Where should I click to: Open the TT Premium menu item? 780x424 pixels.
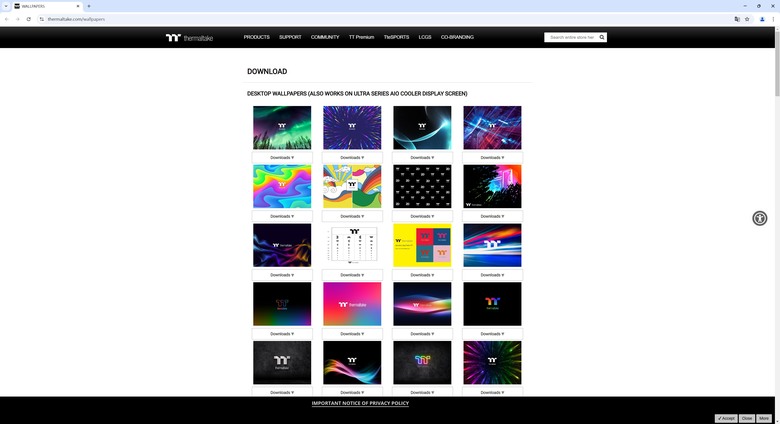coord(361,37)
